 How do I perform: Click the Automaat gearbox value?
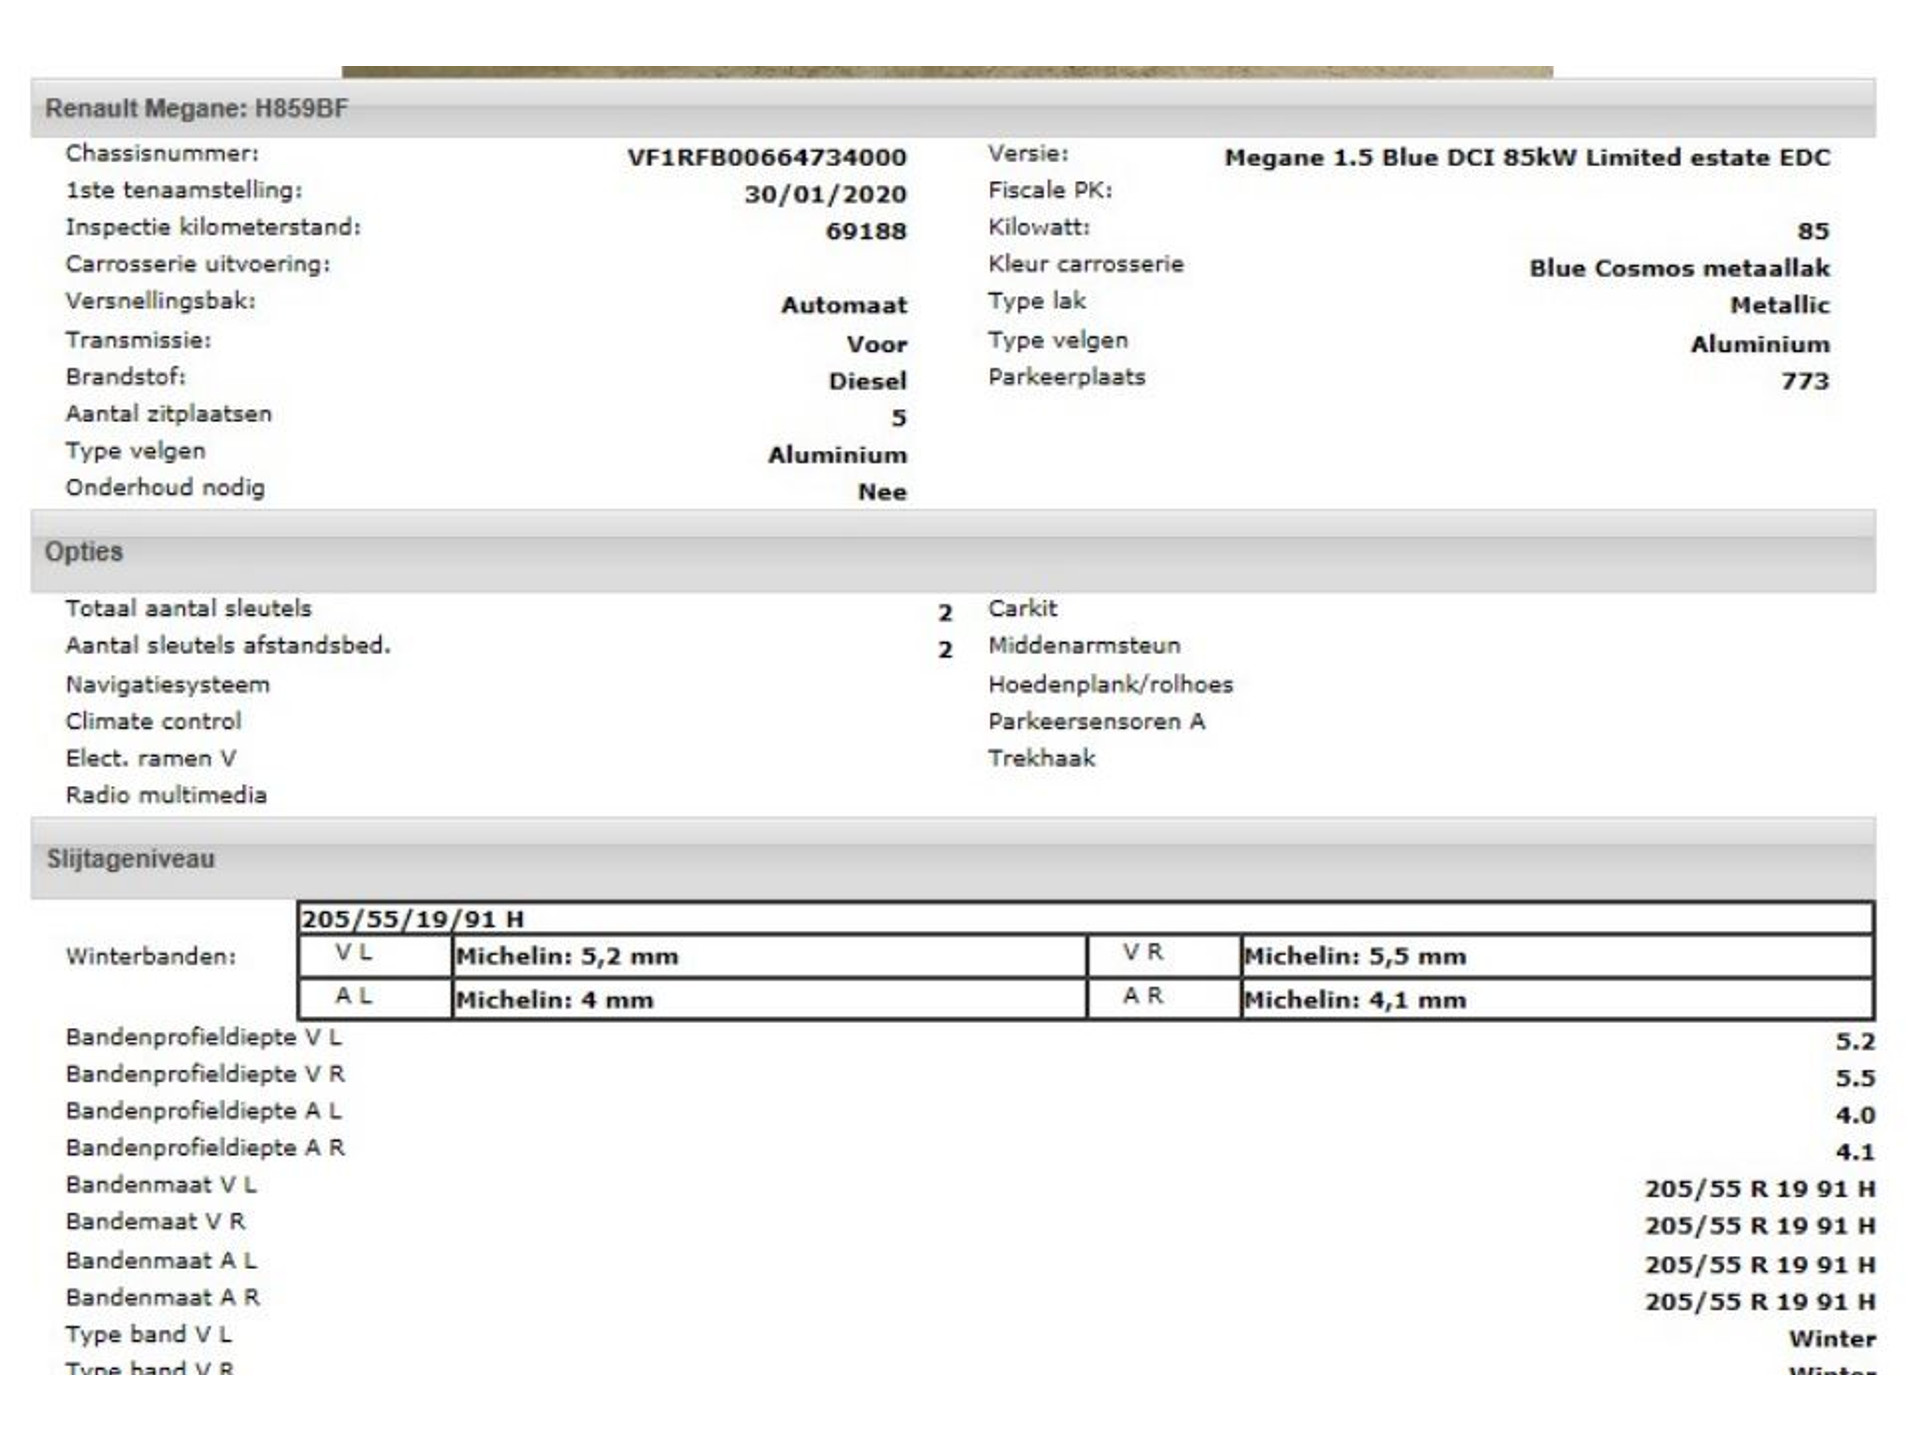(x=844, y=305)
